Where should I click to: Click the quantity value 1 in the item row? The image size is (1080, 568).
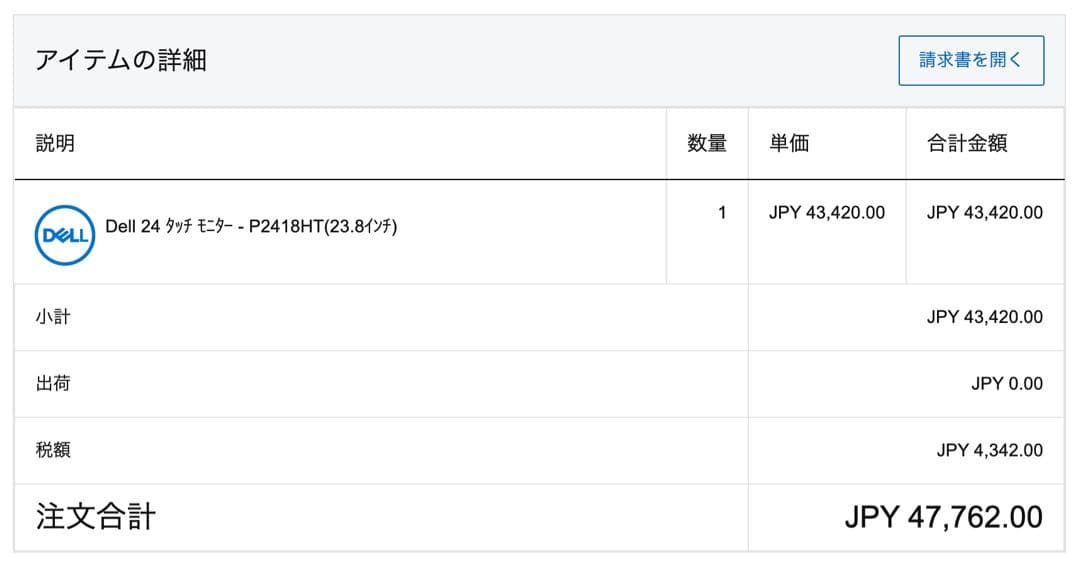(x=722, y=212)
